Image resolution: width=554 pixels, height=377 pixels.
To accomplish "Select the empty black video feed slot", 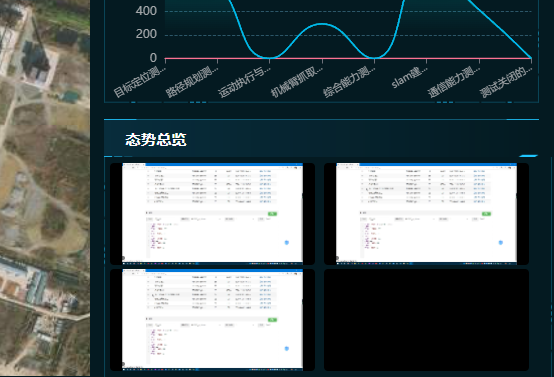I will click(426, 320).
